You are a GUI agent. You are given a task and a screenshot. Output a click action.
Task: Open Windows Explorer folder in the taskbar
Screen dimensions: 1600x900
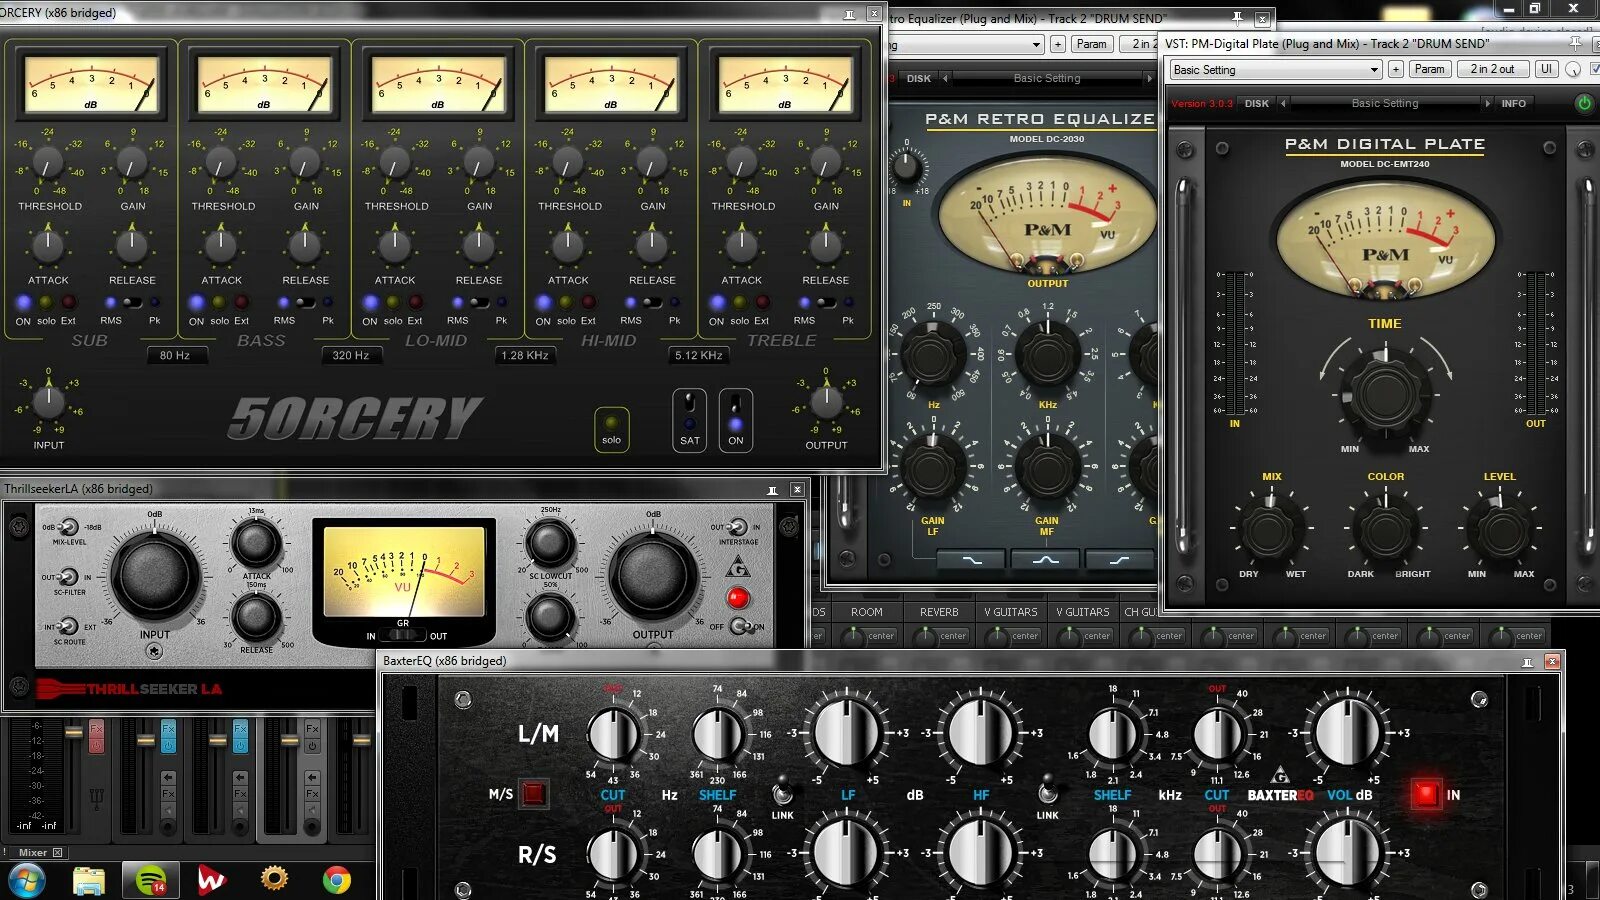pyautogui.click(x=89, y=880)
